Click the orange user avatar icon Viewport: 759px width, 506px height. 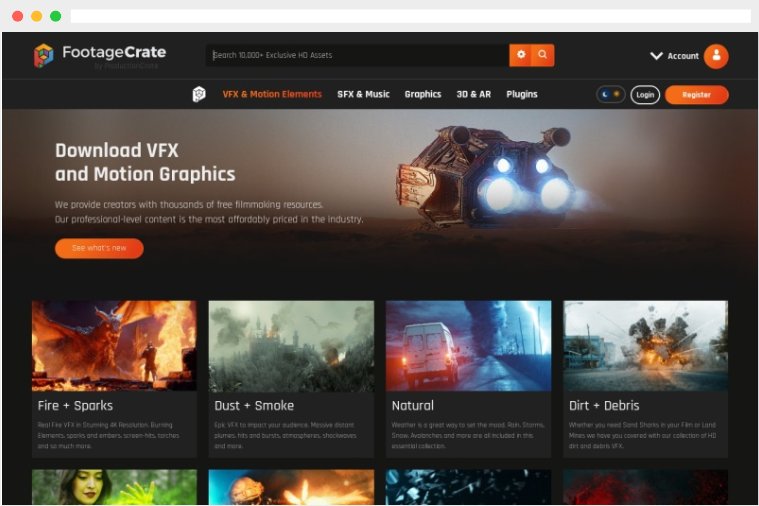716,56
